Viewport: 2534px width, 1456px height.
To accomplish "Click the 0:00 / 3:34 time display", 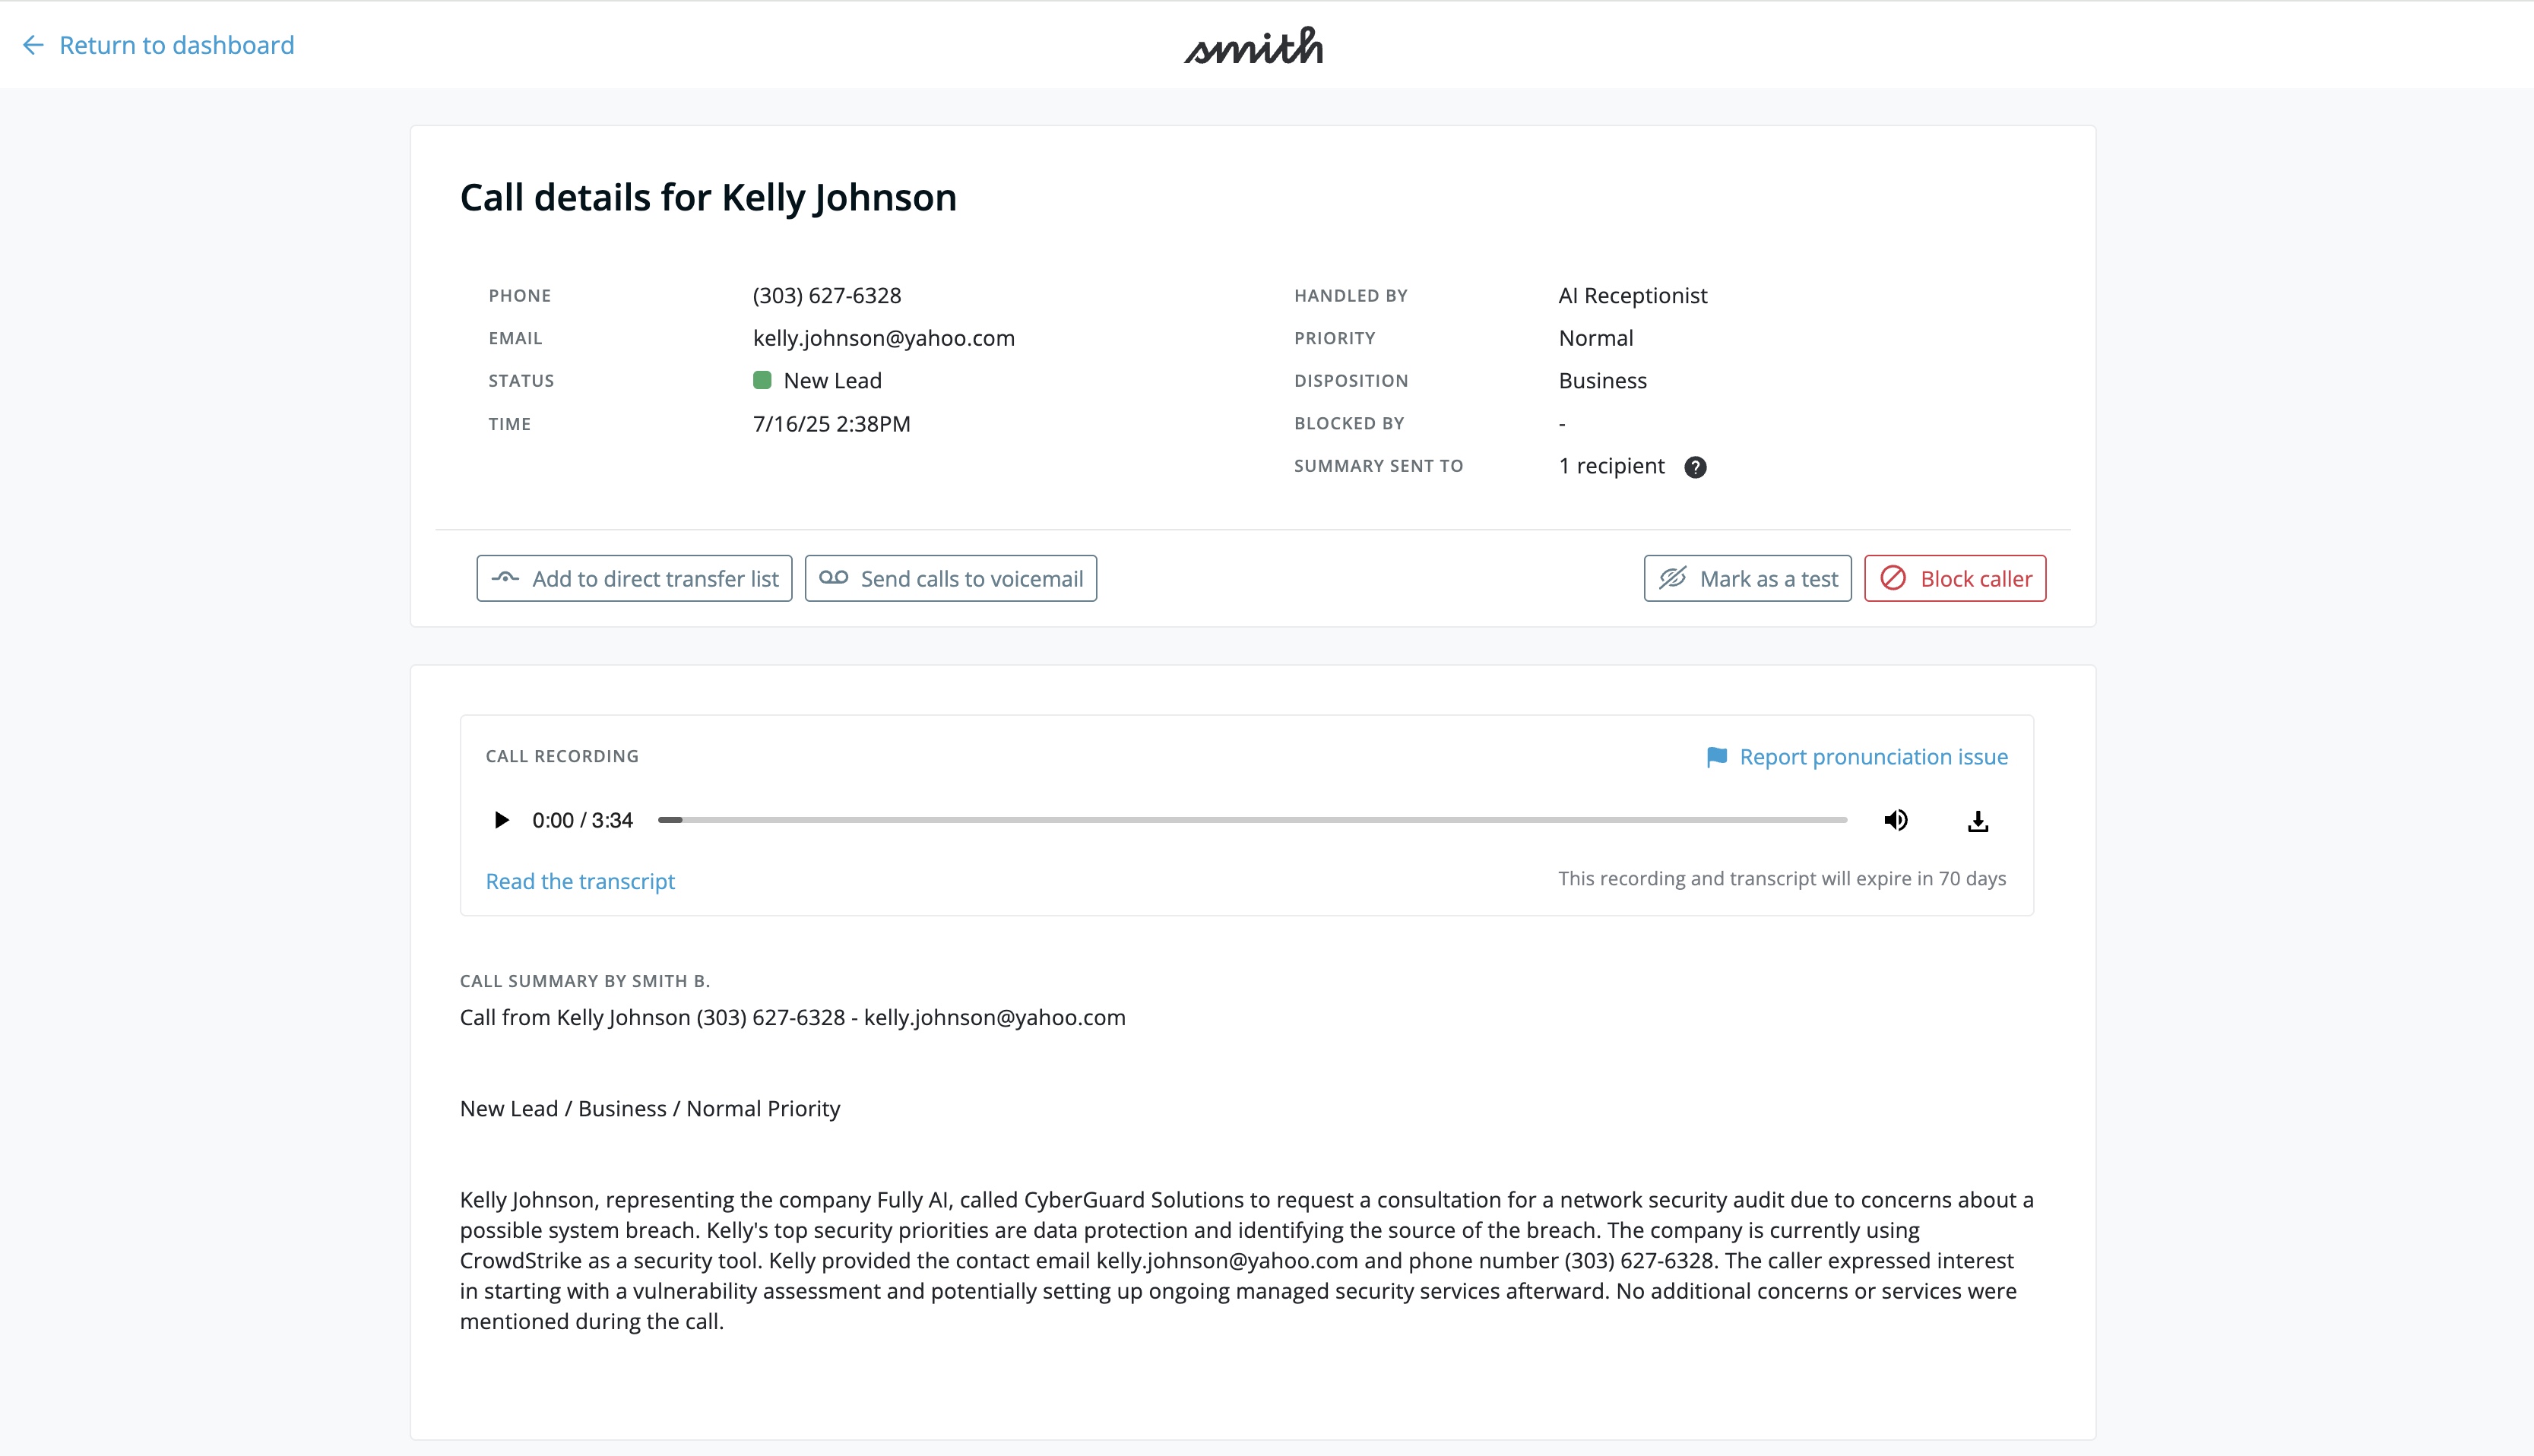I will [x=582, y=820].
